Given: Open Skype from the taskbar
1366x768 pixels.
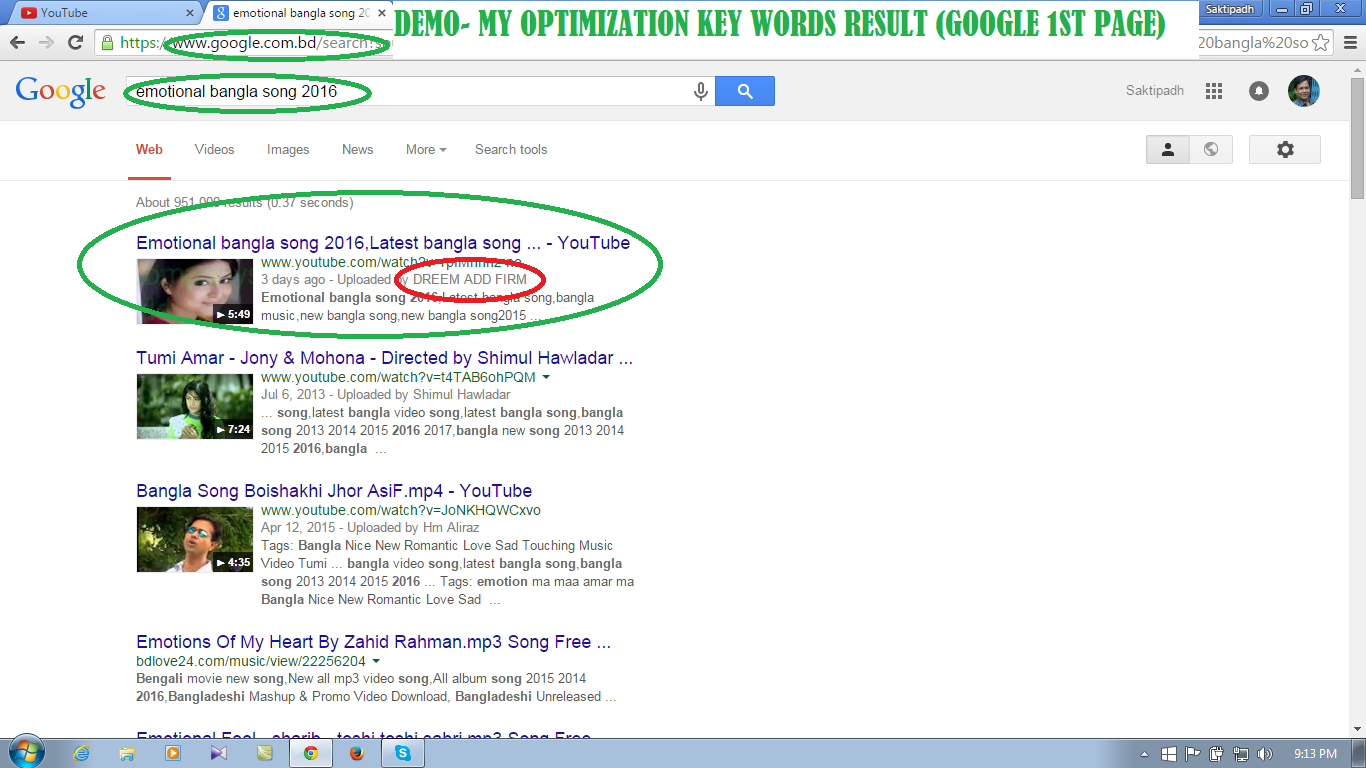Looking at the screenshot, I should coord(403,753).
